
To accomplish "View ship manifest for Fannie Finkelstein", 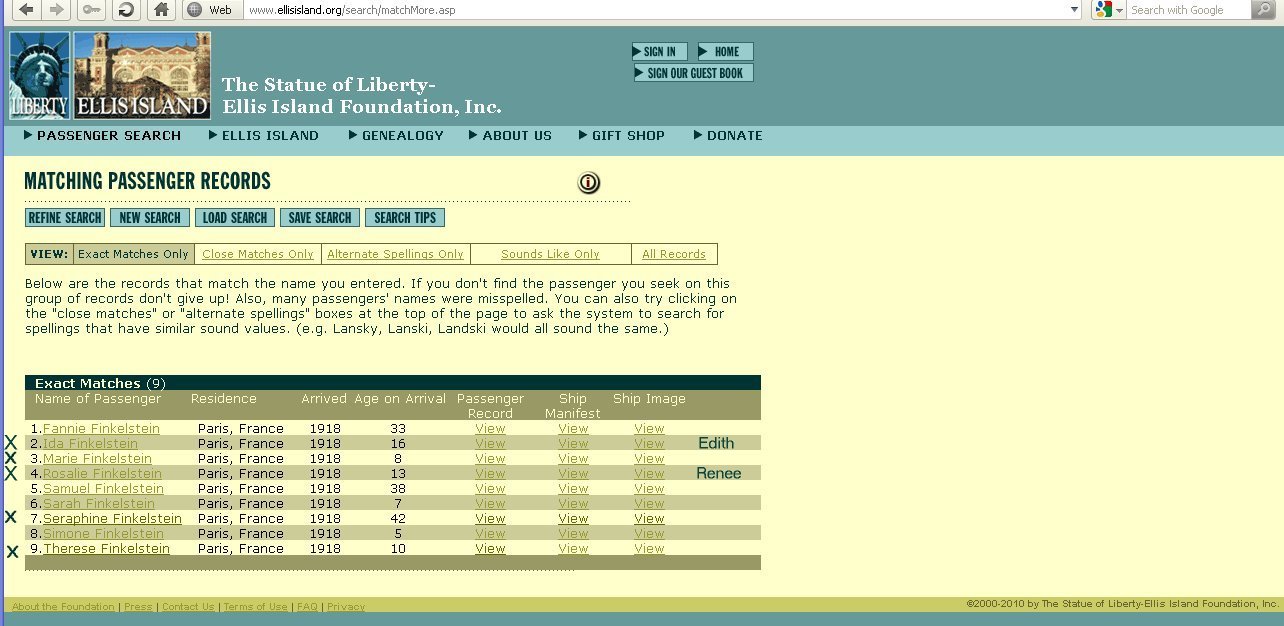I will point(573,429).
